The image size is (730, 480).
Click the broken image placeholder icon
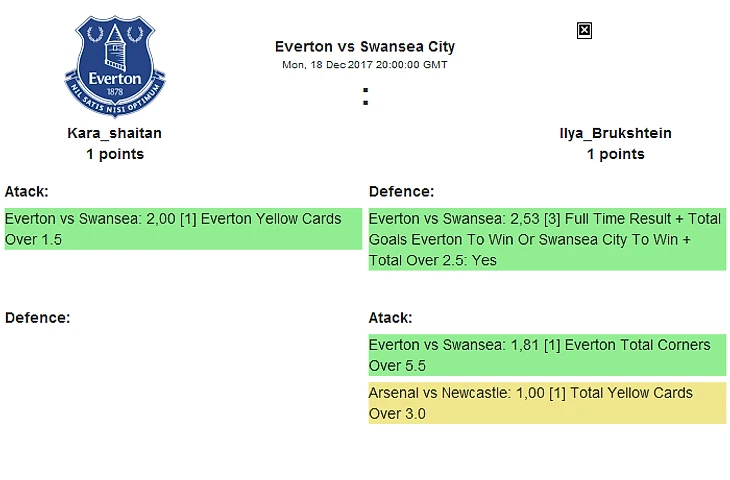[x=585, y=30]
